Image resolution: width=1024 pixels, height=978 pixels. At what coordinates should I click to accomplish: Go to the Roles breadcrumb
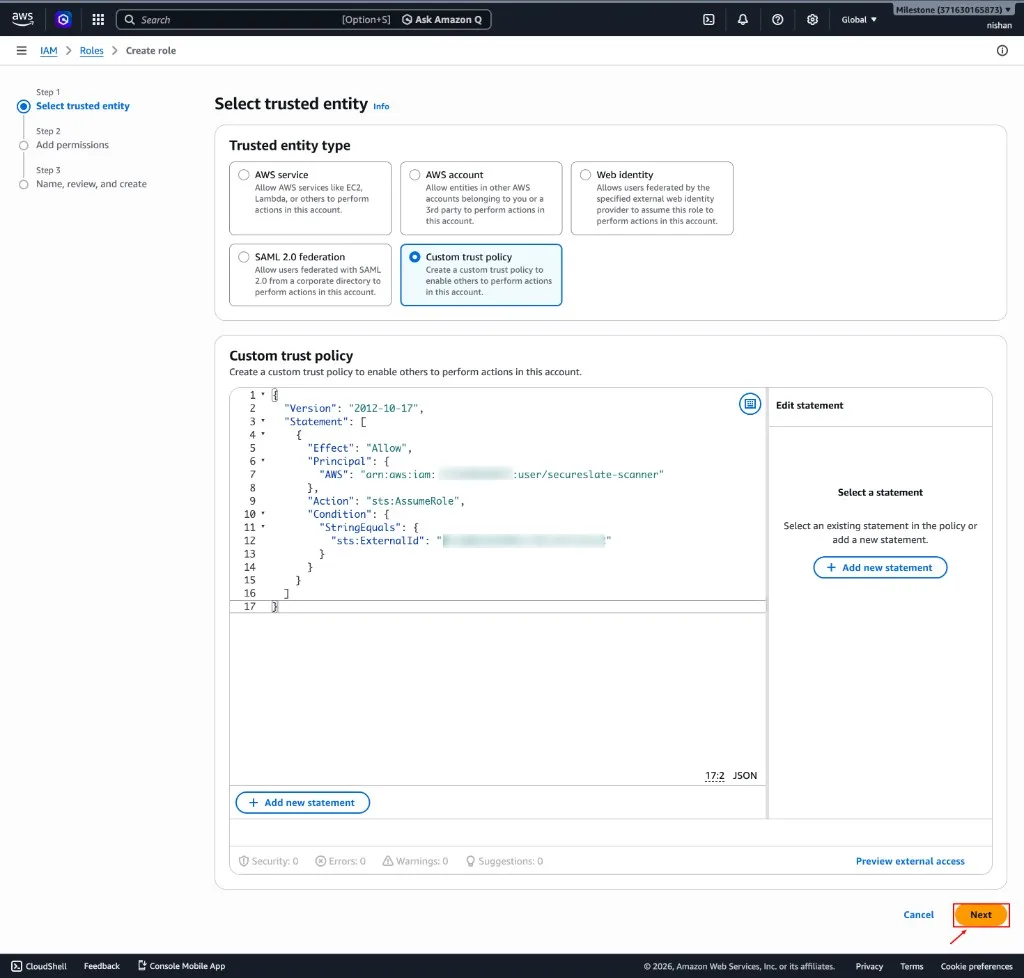91,50
